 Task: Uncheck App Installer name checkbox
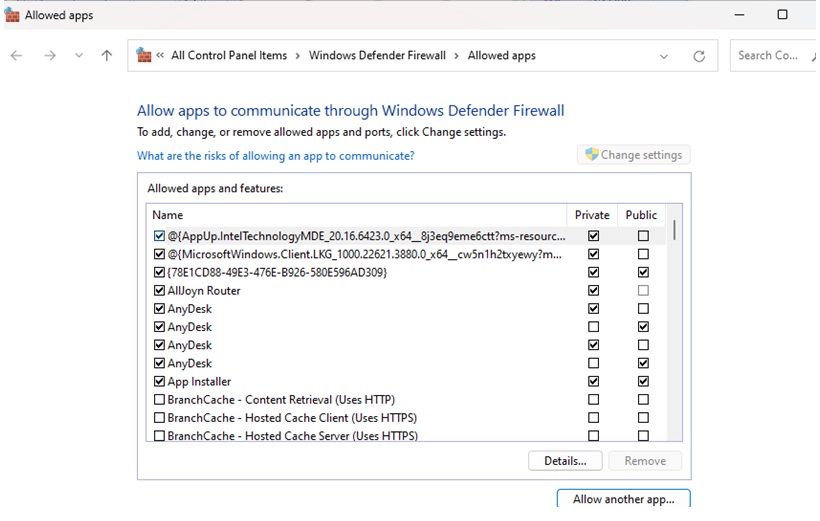coord(159,381)
